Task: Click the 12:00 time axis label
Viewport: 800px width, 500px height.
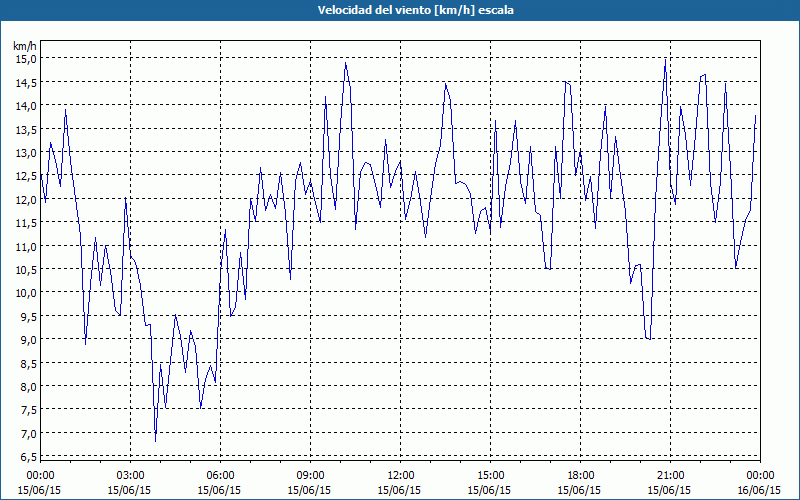Action: click(x=400, y=476)
